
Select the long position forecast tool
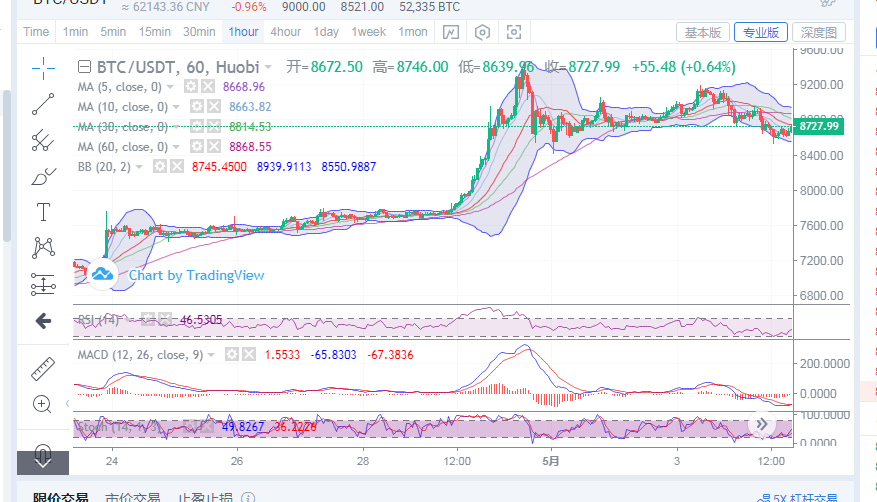point(43,284)
